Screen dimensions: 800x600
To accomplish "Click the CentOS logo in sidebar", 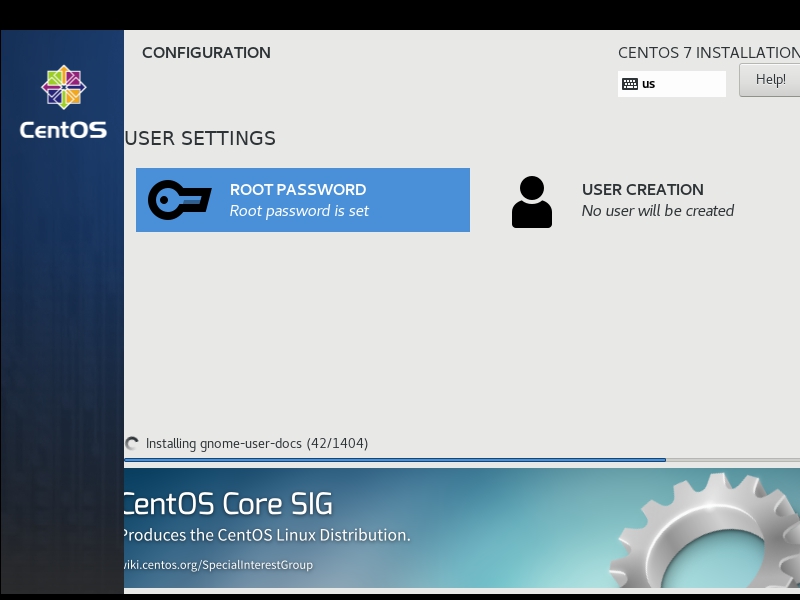I will [63, 102].
